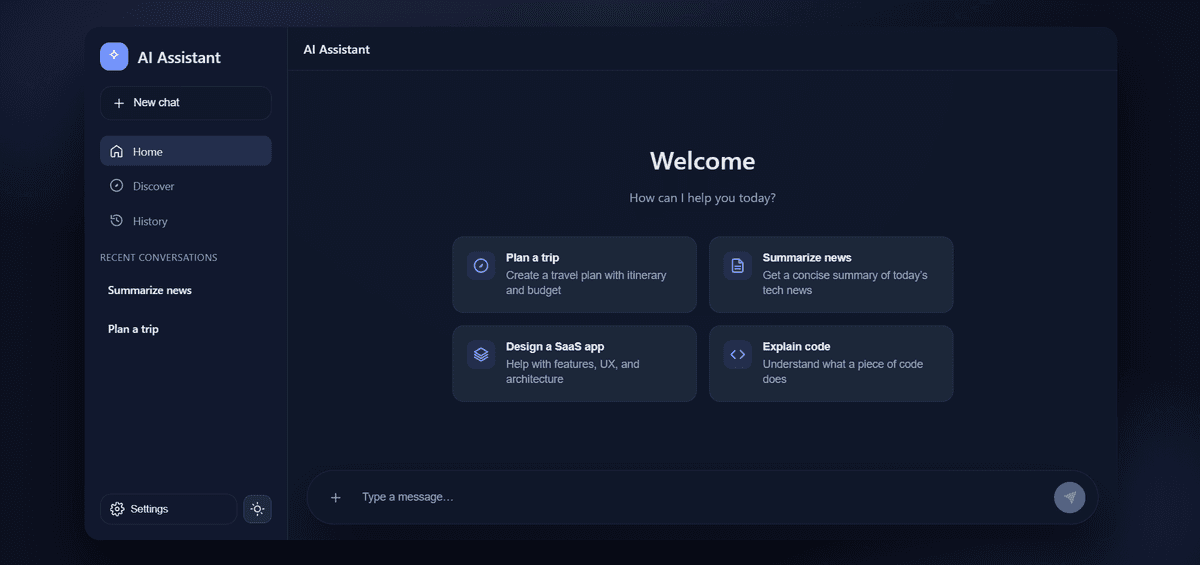Toggle light theme with the sun icon
This screenshot has width=1200, height=565.
257,509
